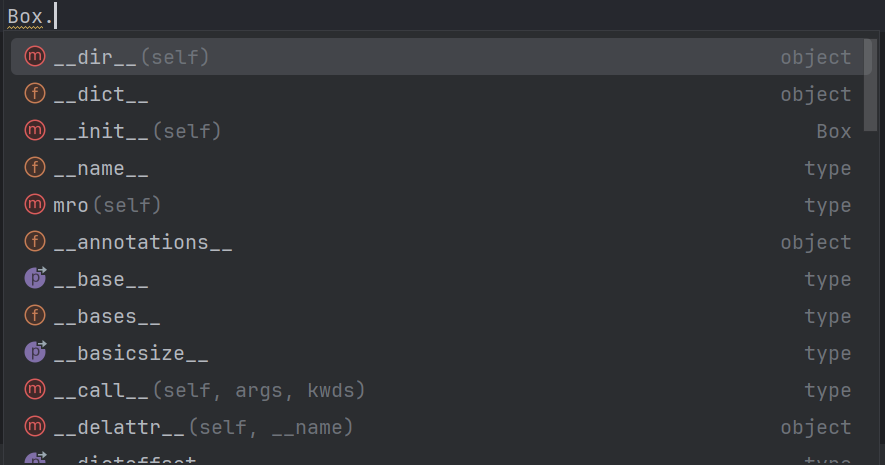This screenshot has width=885, height=465.
Task: Pick the __init__(self) completion entry
Action: coord(137,131)
